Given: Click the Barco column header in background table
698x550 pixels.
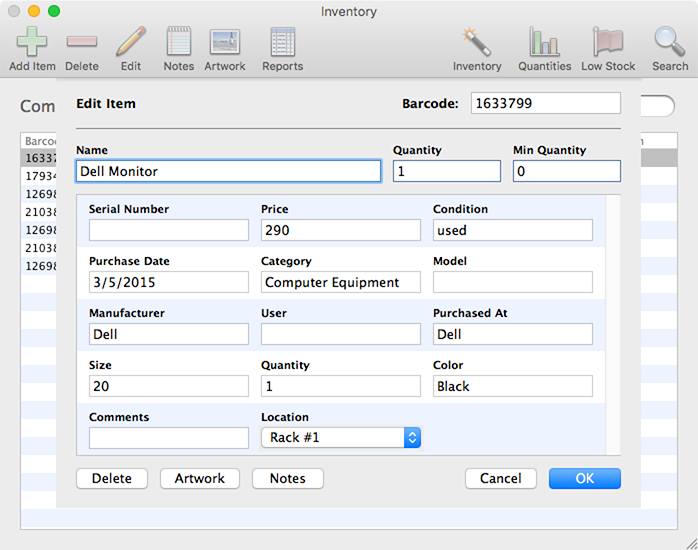Looking at the screenshot, I should (x=39, y=141).
